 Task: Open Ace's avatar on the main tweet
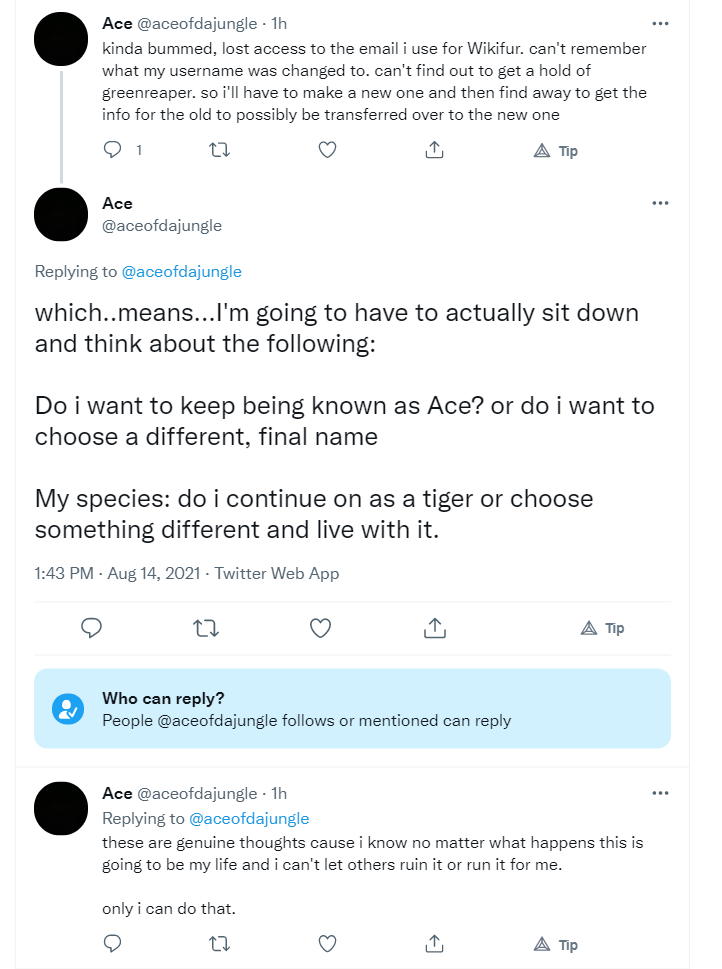tap(61, 214)
